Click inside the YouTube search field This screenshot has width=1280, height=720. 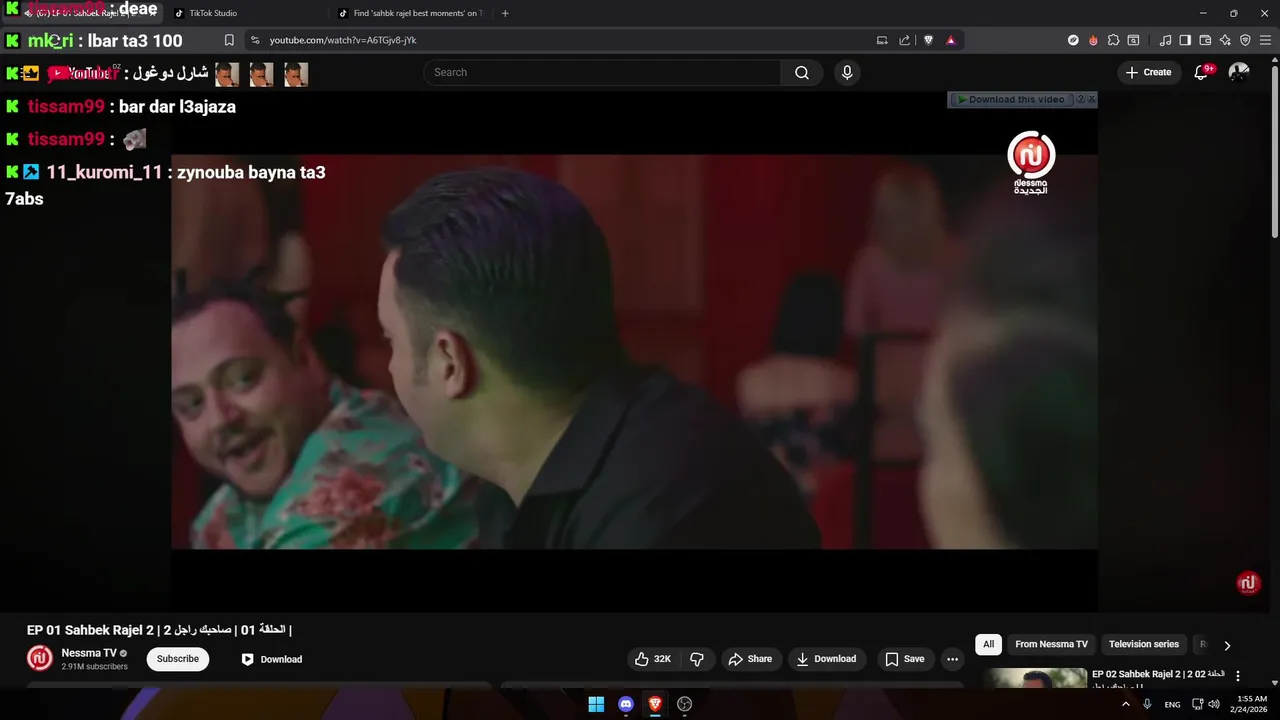(602, 72)
